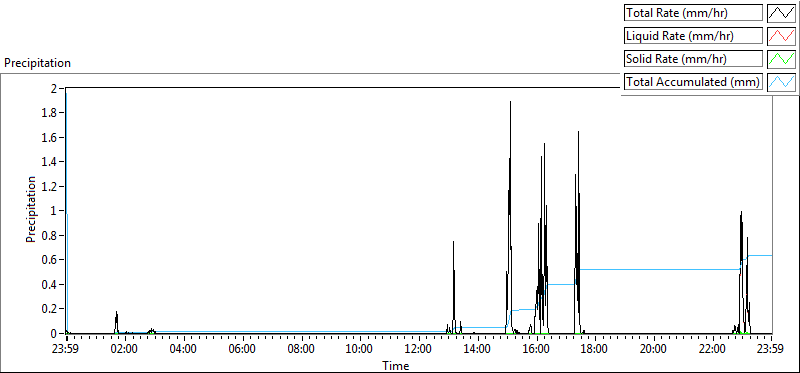Screen dimensions: 800x373
Task: Click the 22:00 time tick label
Action: coord(713,350)
